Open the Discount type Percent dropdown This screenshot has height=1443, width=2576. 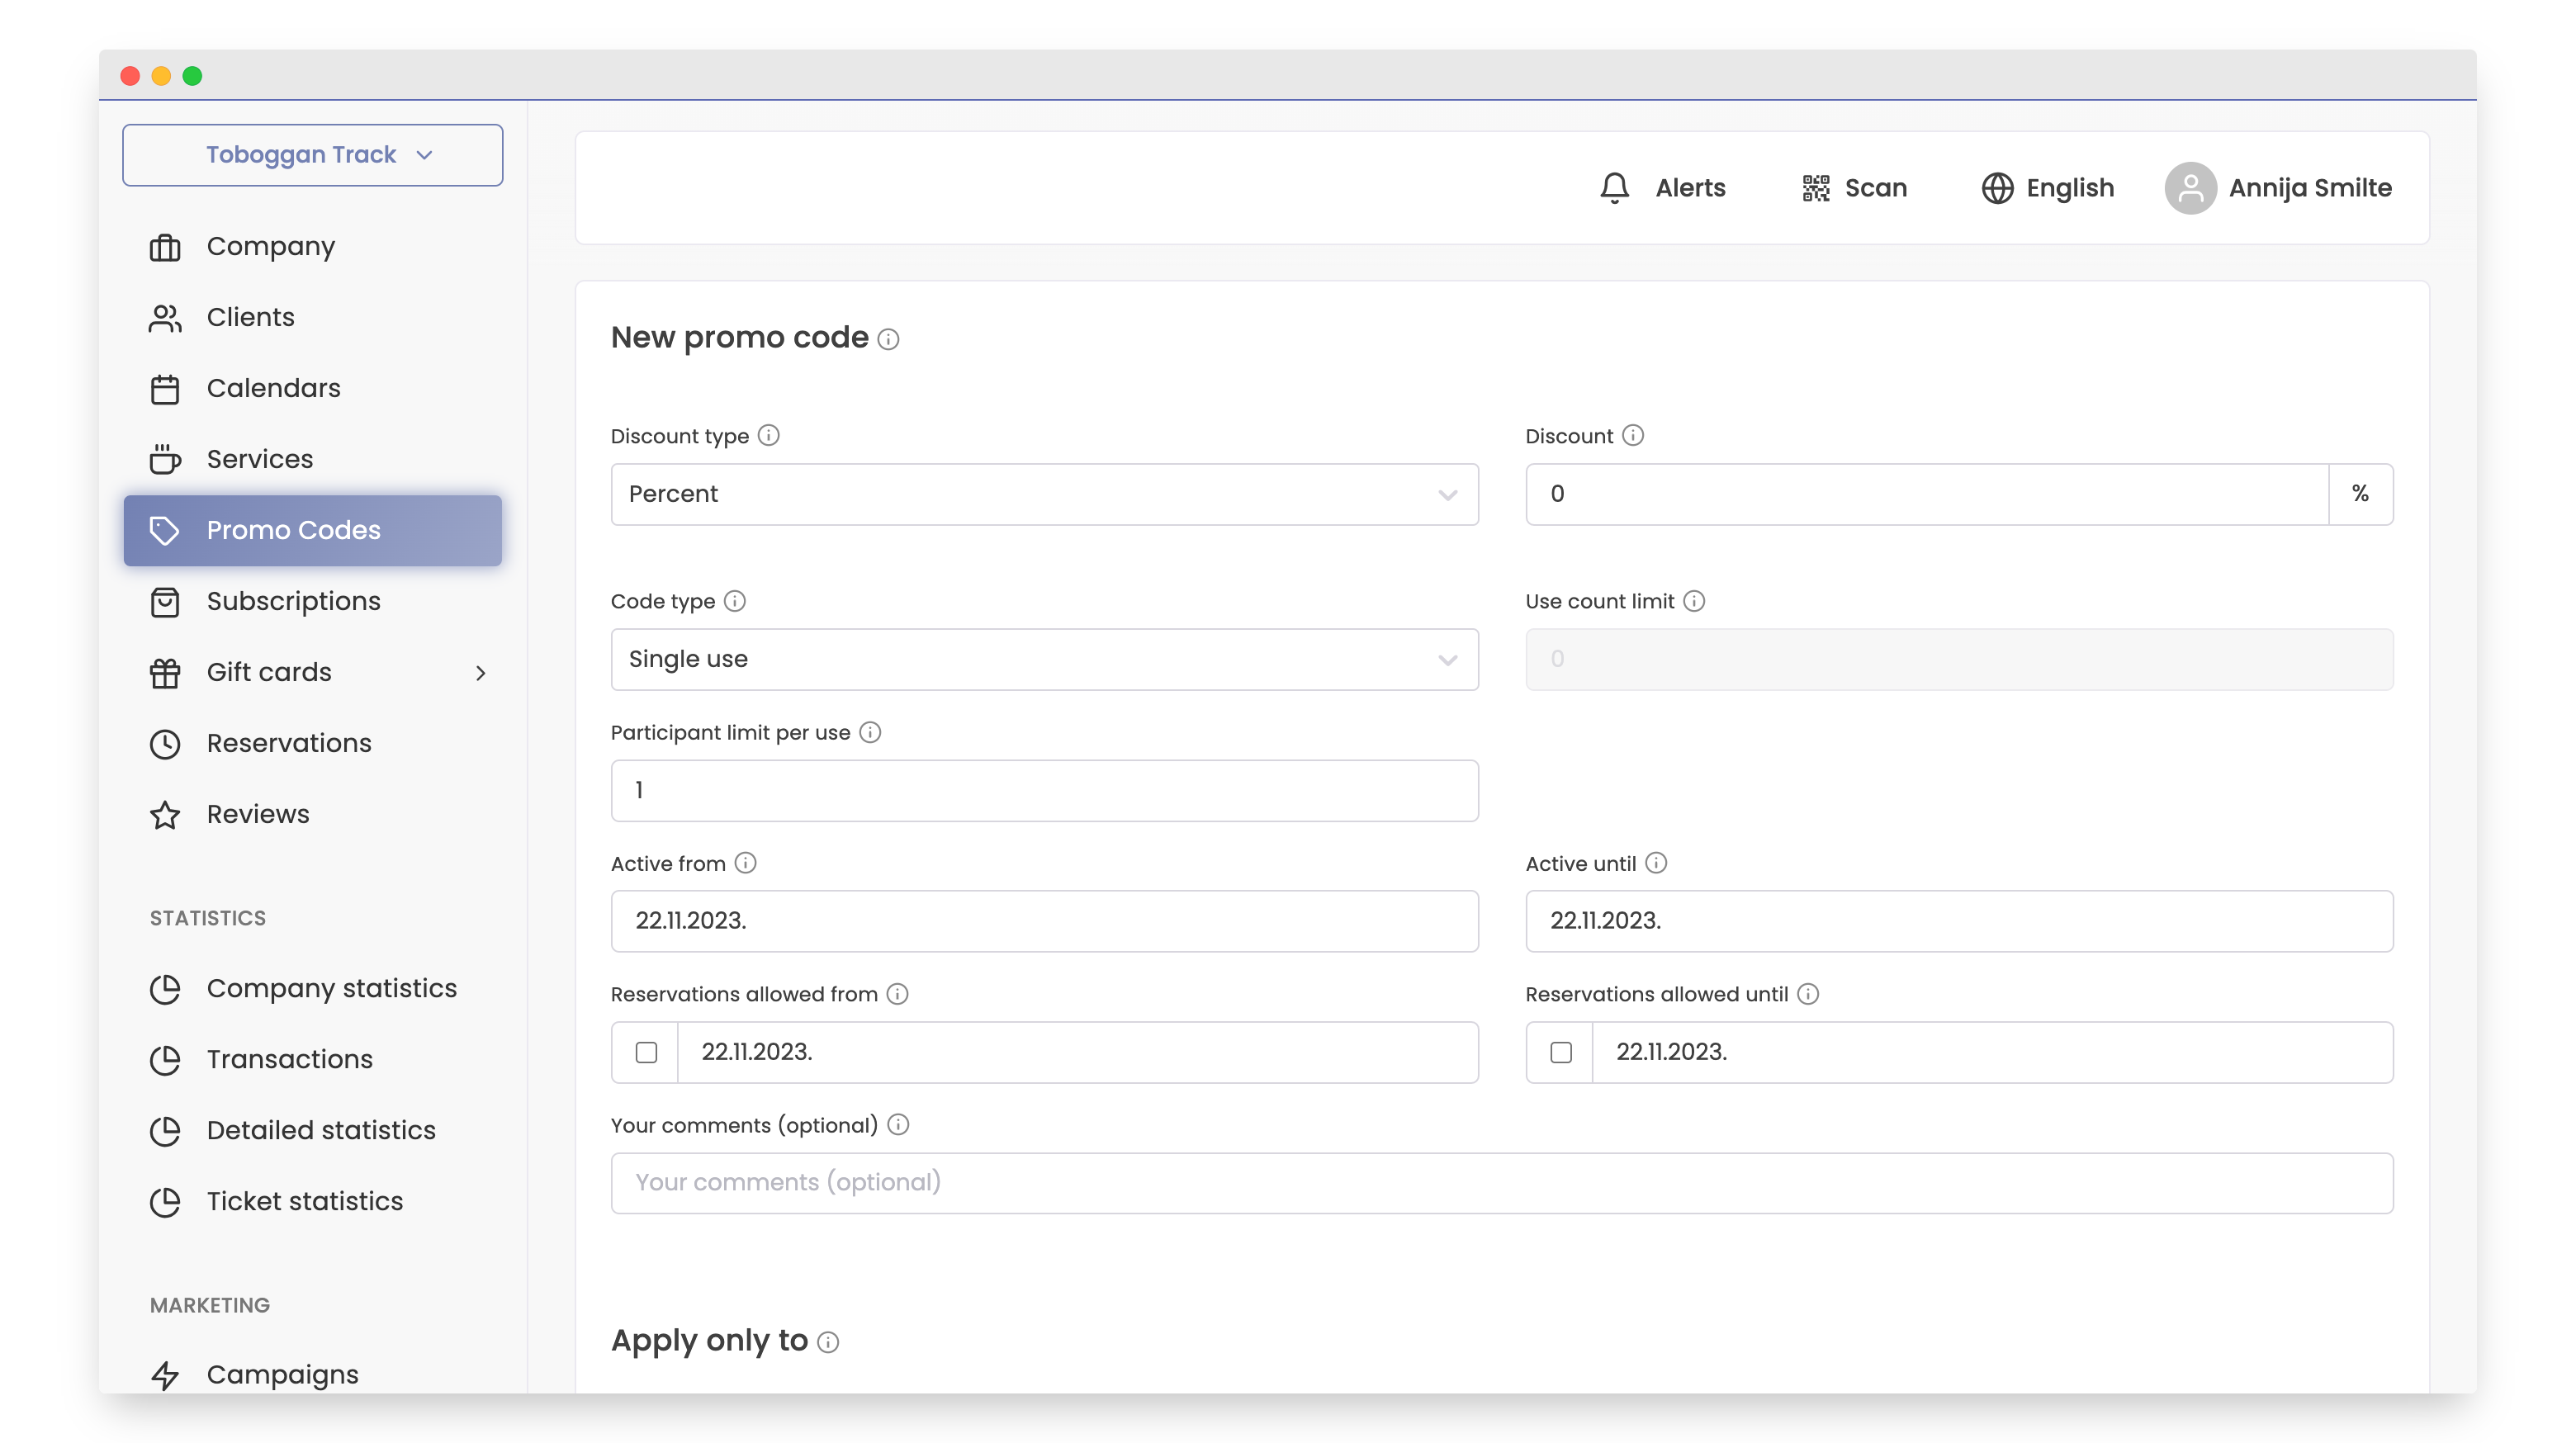click(x=1044, y=494)
